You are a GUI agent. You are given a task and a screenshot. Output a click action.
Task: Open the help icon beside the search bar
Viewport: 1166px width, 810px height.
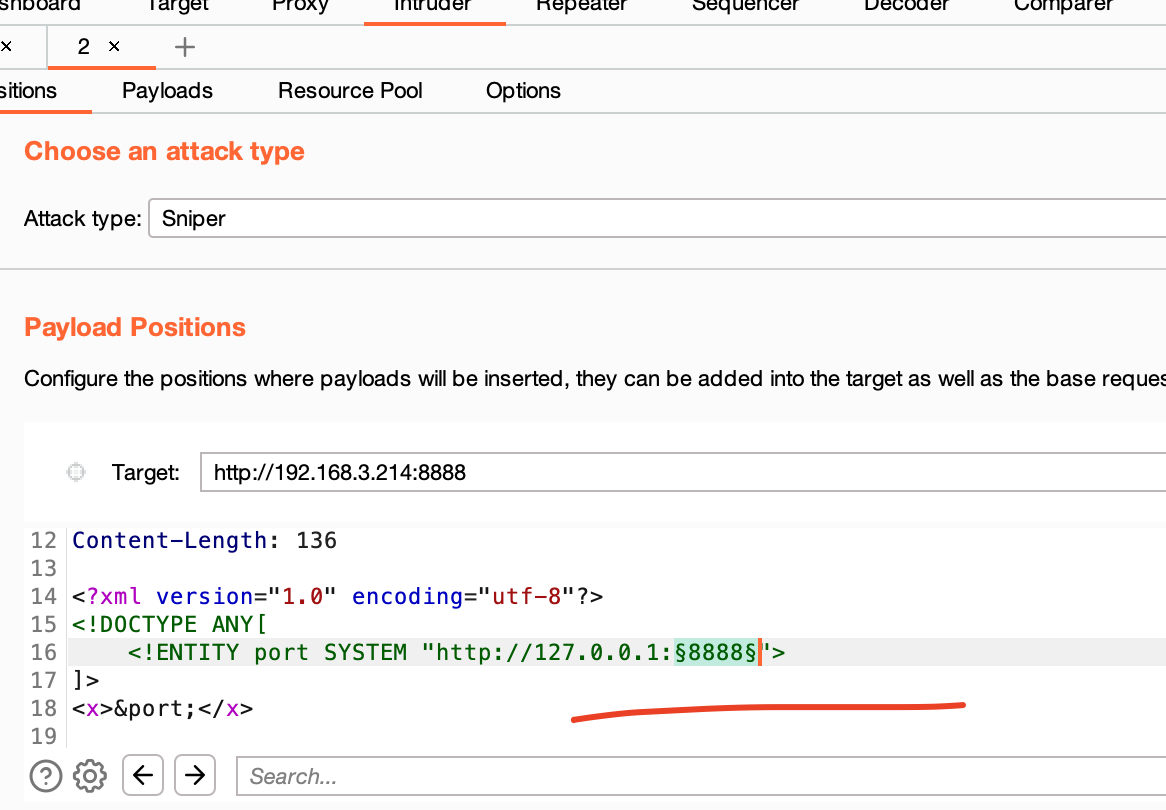[x=46, y=775]
